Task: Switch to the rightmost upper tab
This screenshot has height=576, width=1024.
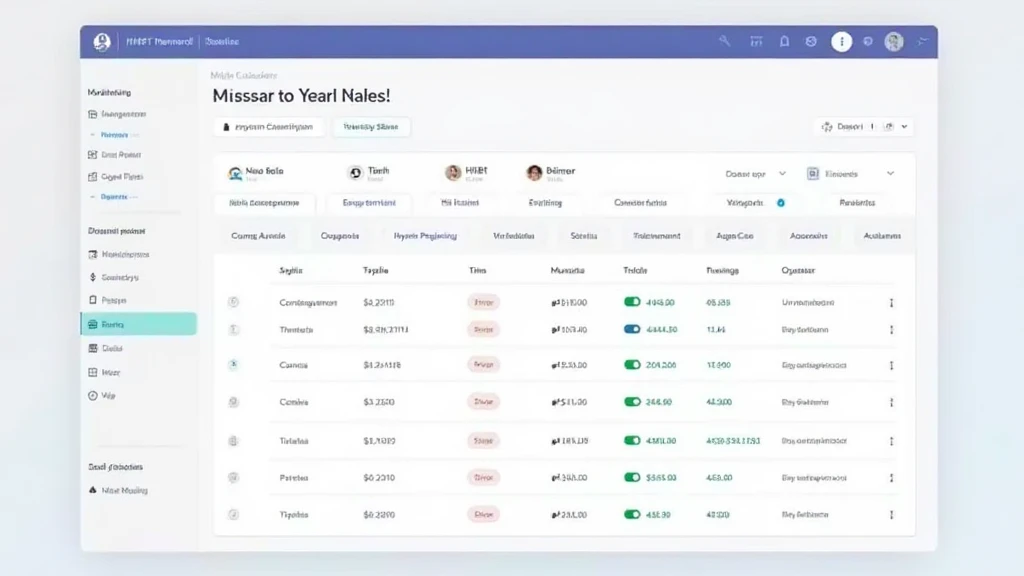Action: point(857,203)
